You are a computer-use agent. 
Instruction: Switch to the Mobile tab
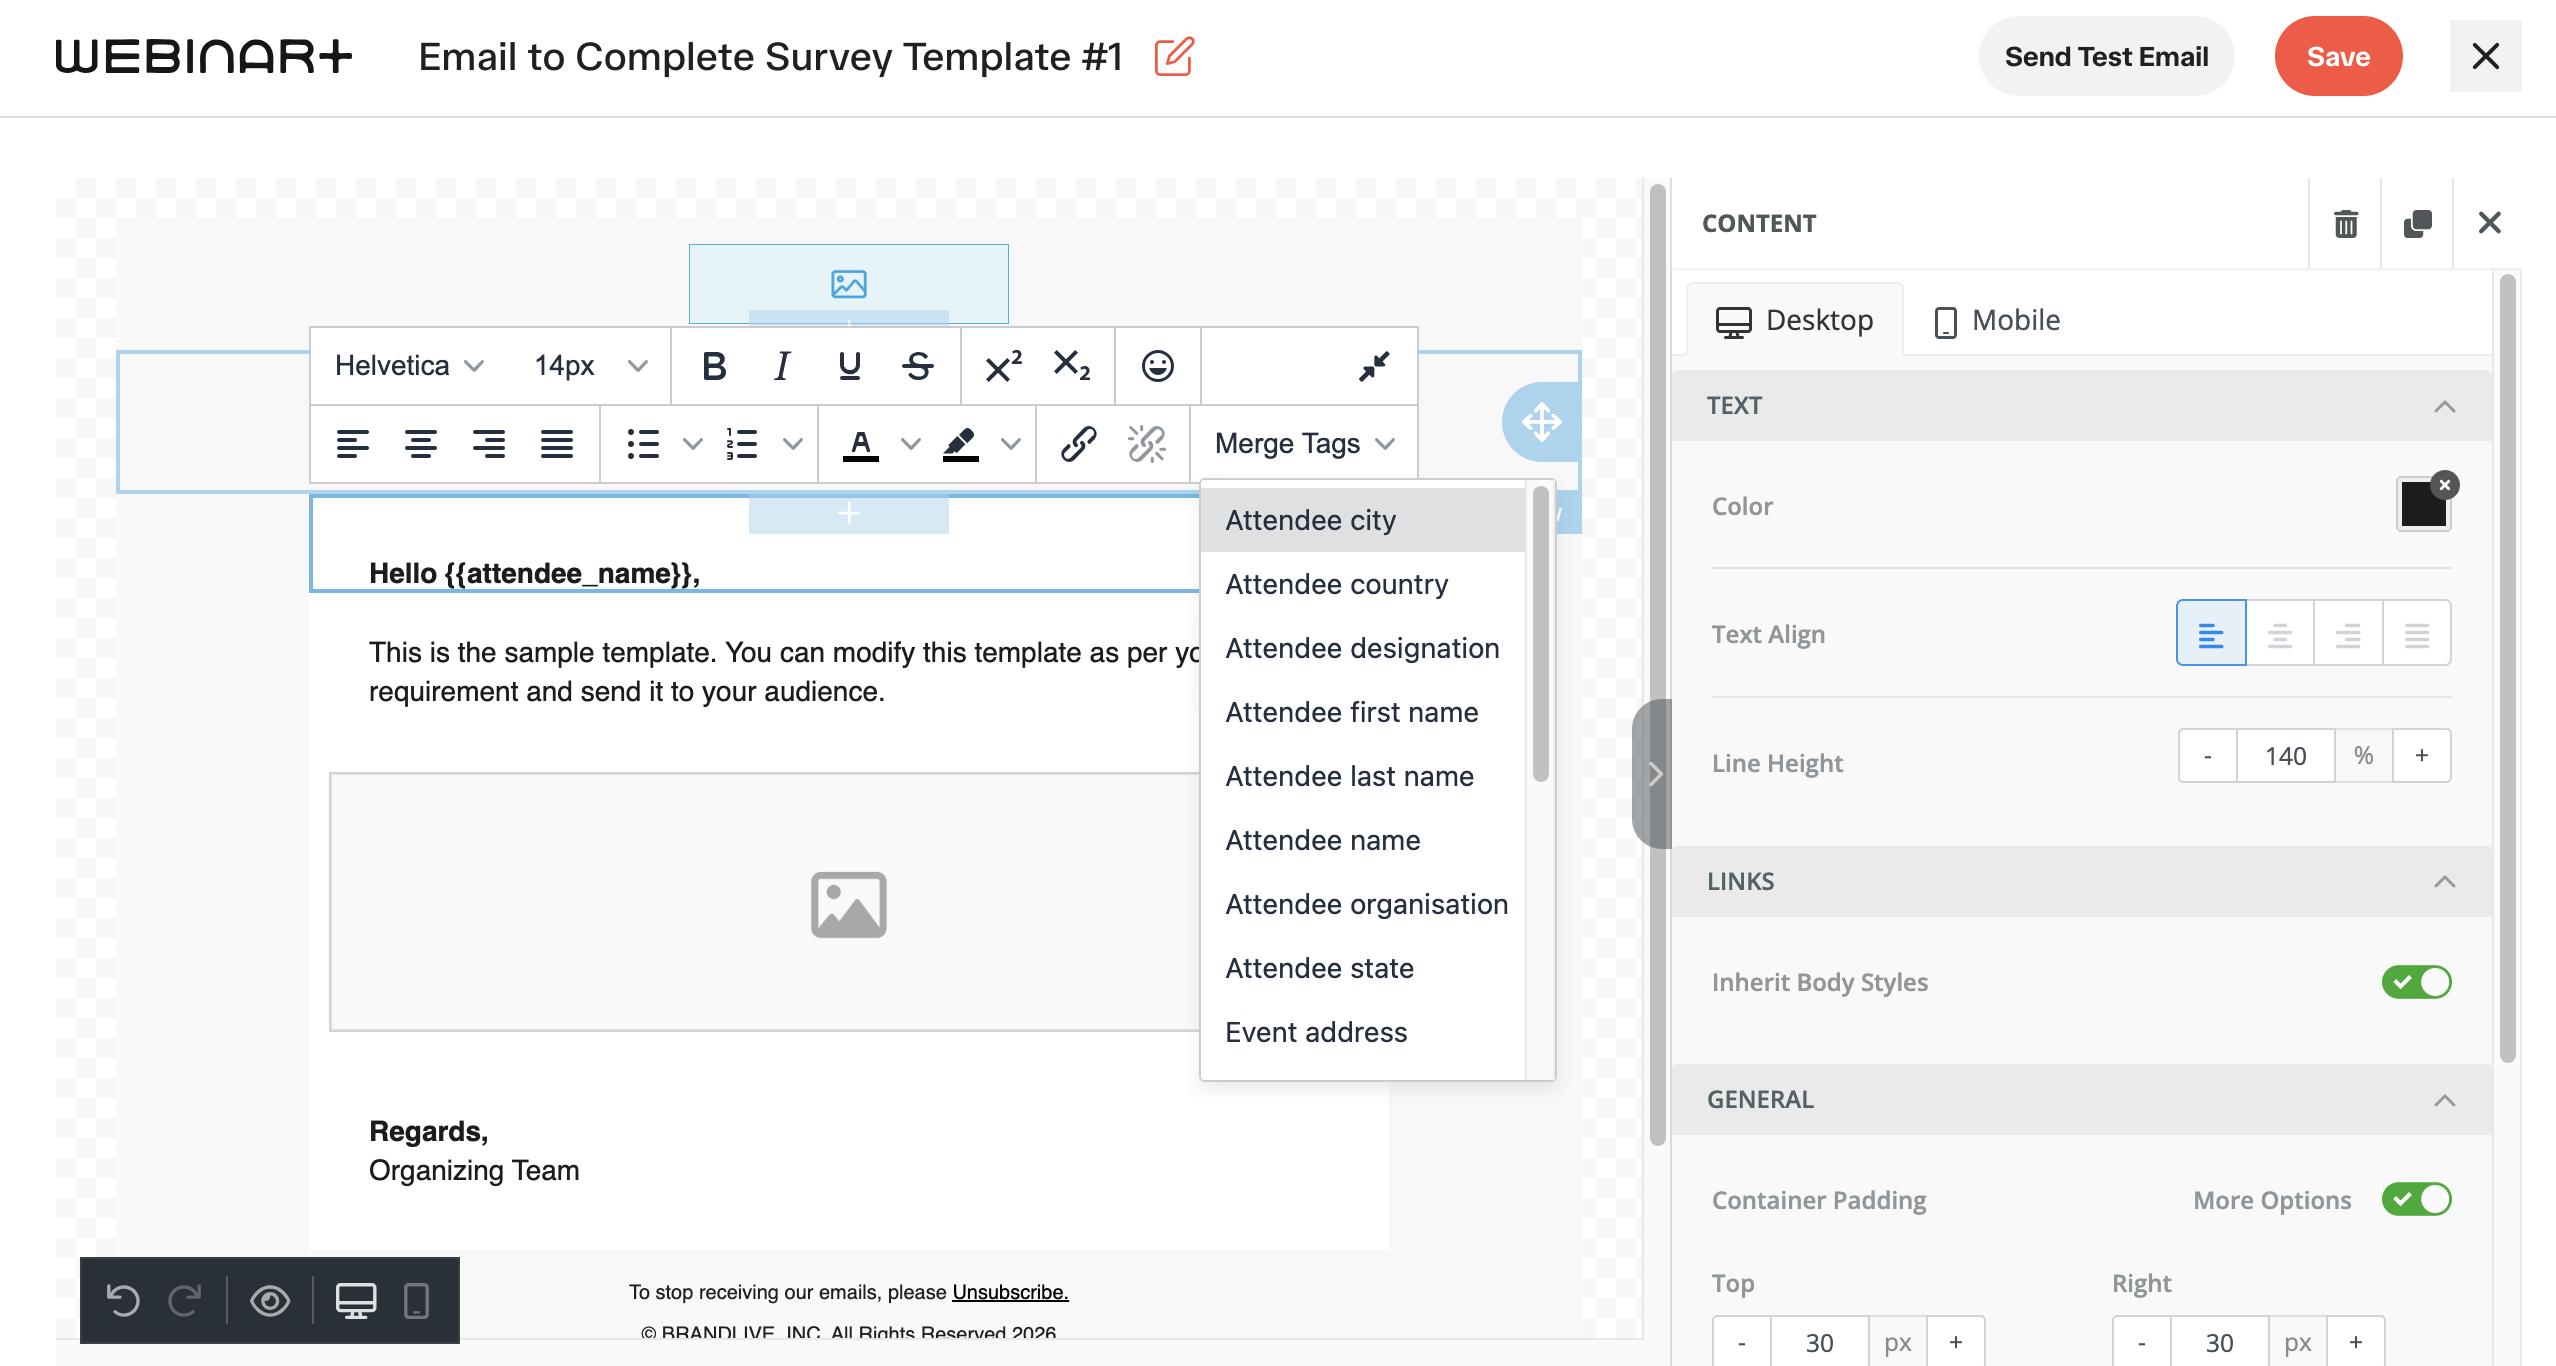pos(1998,320)
